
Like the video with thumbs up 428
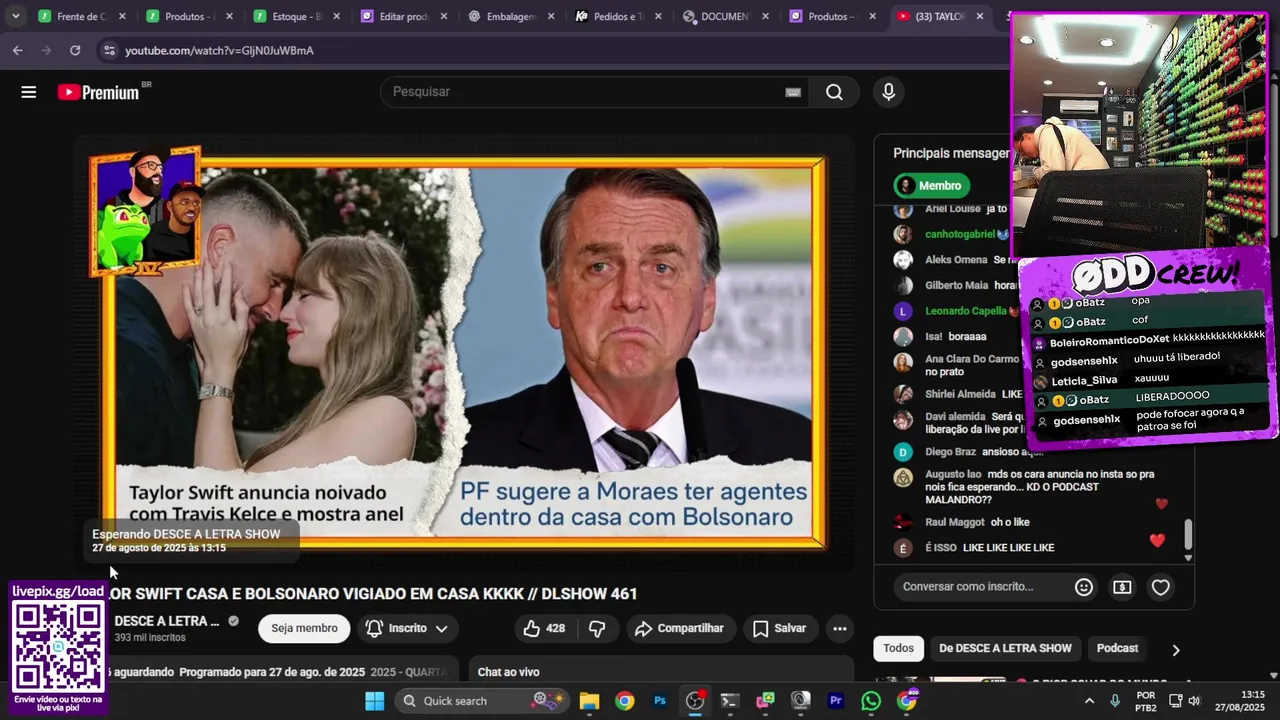coord(544,628)
